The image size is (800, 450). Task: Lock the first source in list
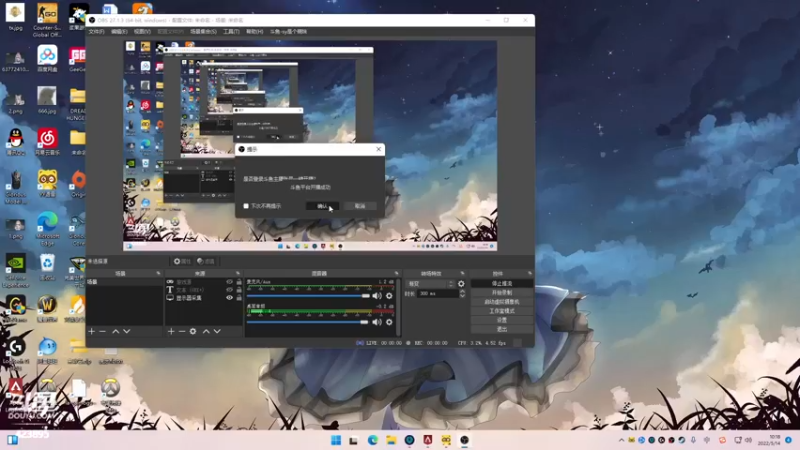point(239,282)
